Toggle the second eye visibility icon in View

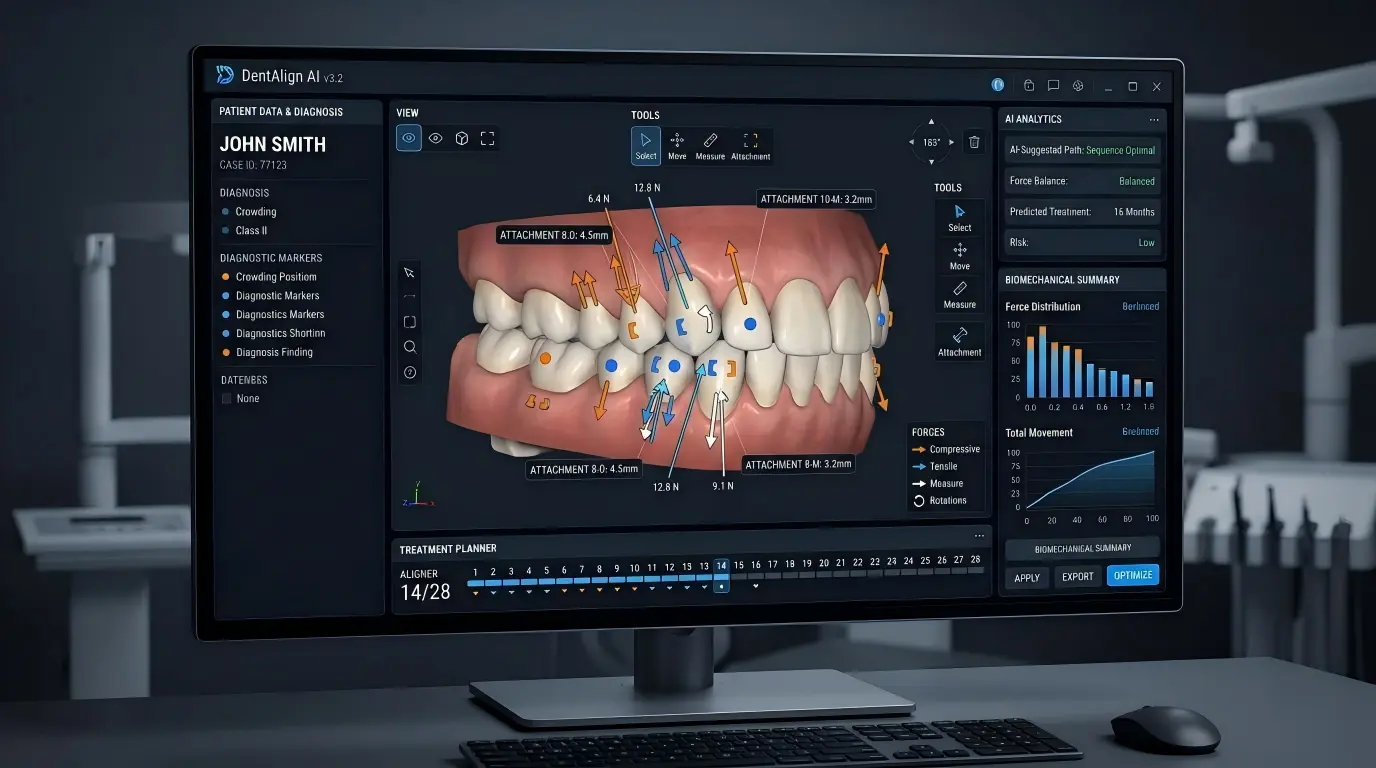point(435,138)
